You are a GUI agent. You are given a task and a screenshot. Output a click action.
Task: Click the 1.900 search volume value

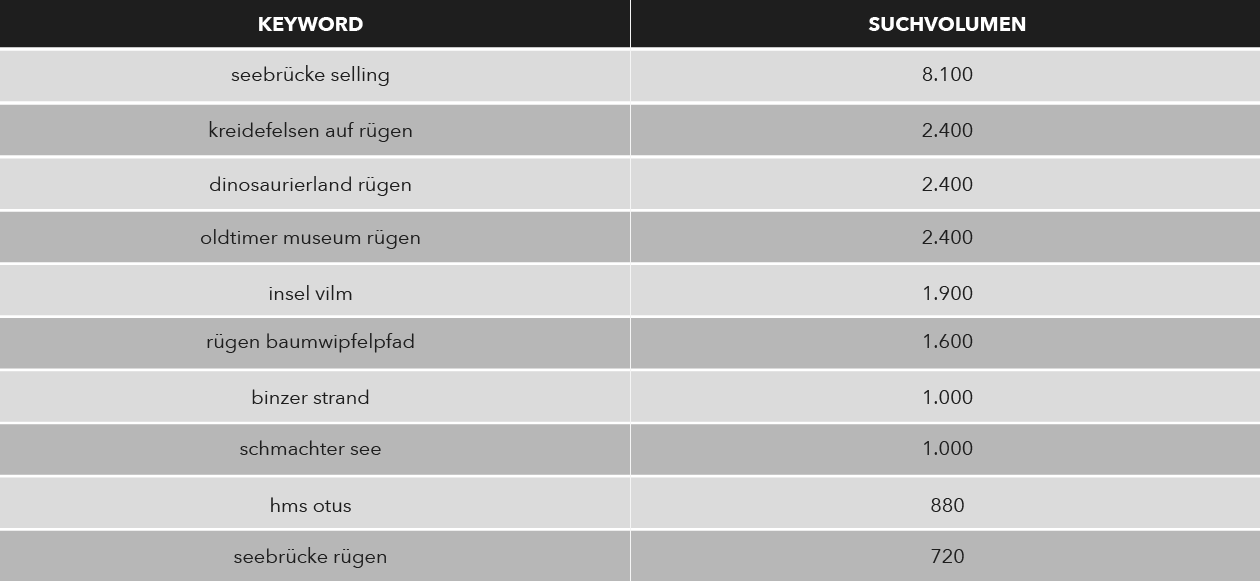[947, 293]
